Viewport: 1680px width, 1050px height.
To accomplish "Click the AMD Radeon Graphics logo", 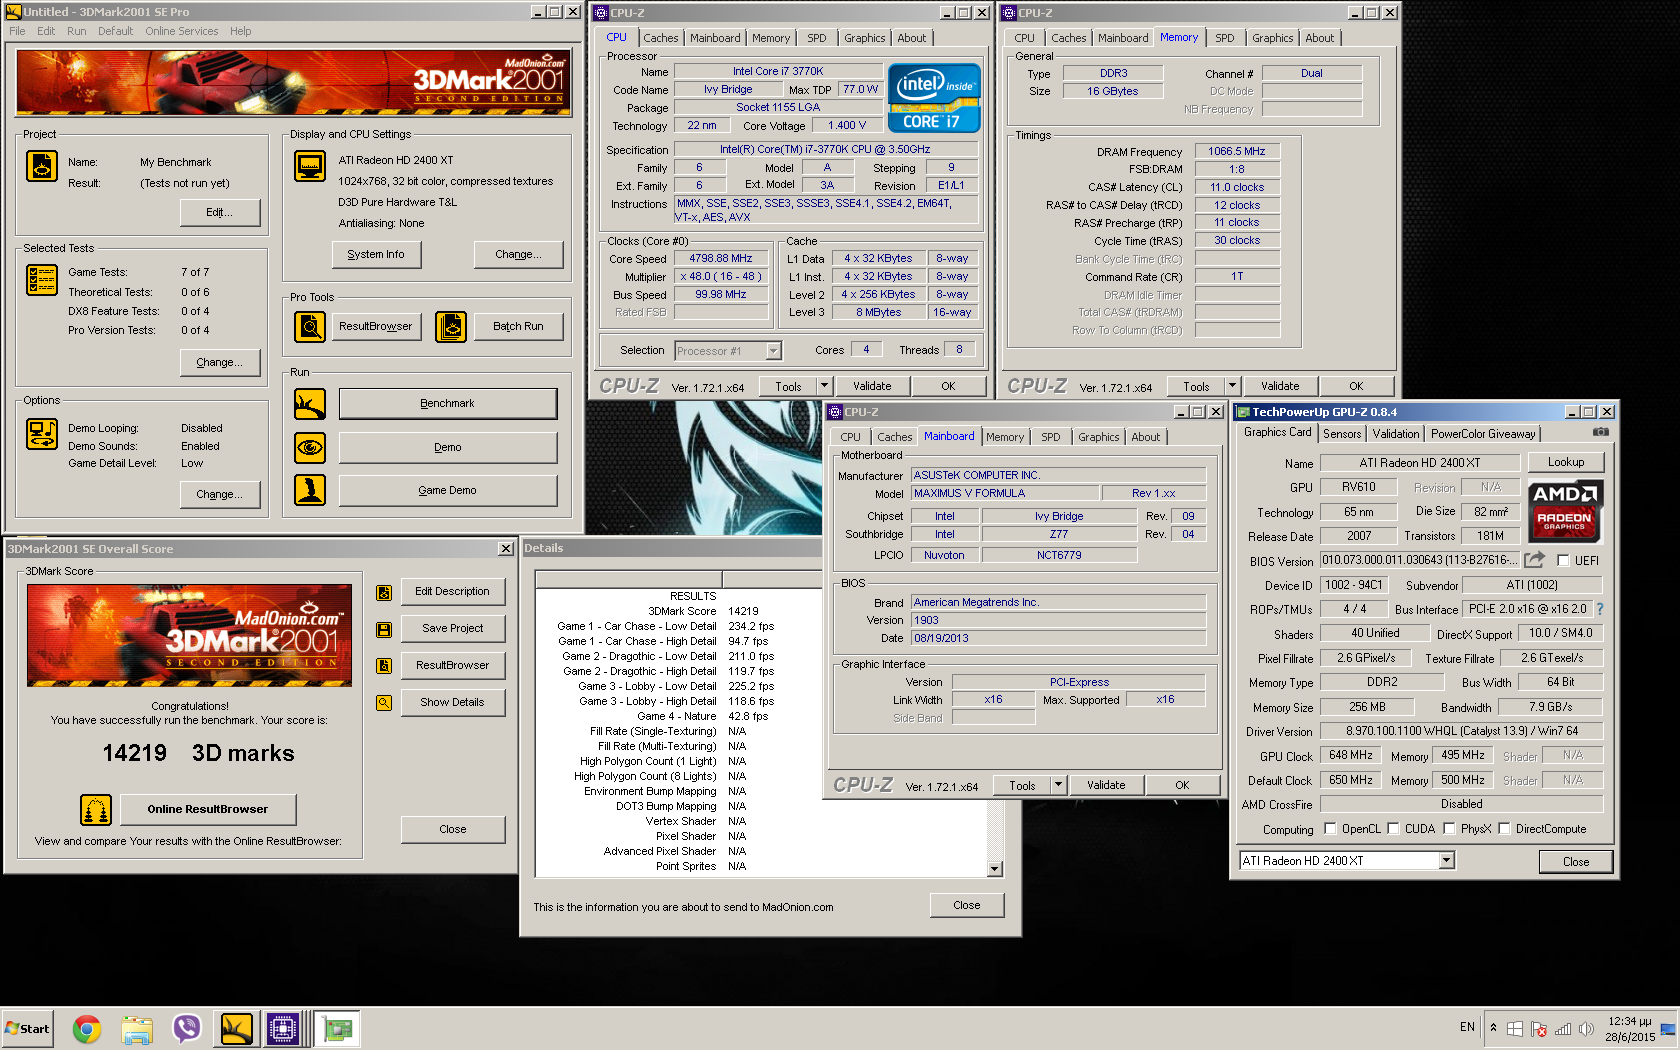I will coord(1565,511).
